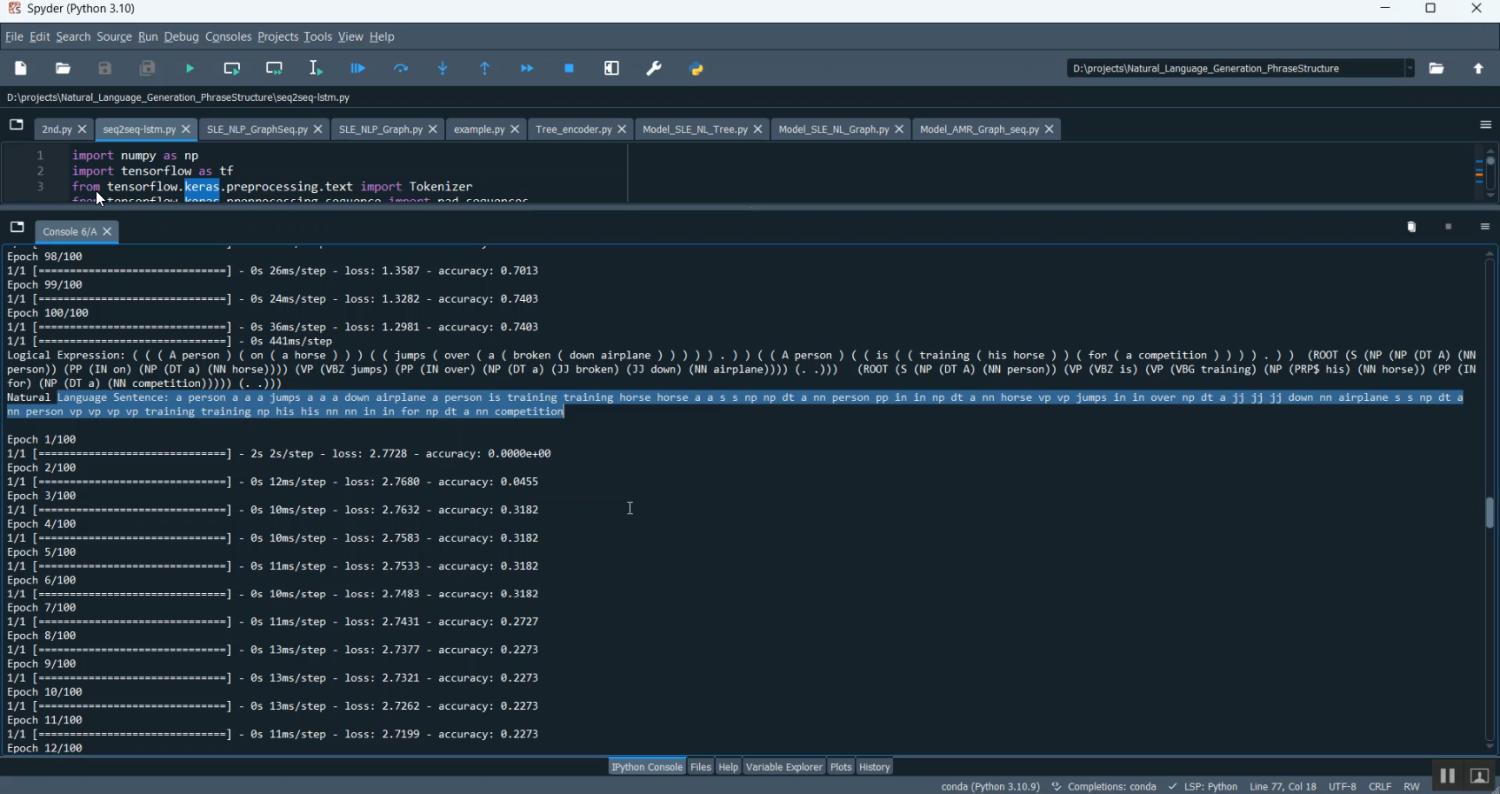Create a new file
1500x794 pixels.
[x=19, y=68]
